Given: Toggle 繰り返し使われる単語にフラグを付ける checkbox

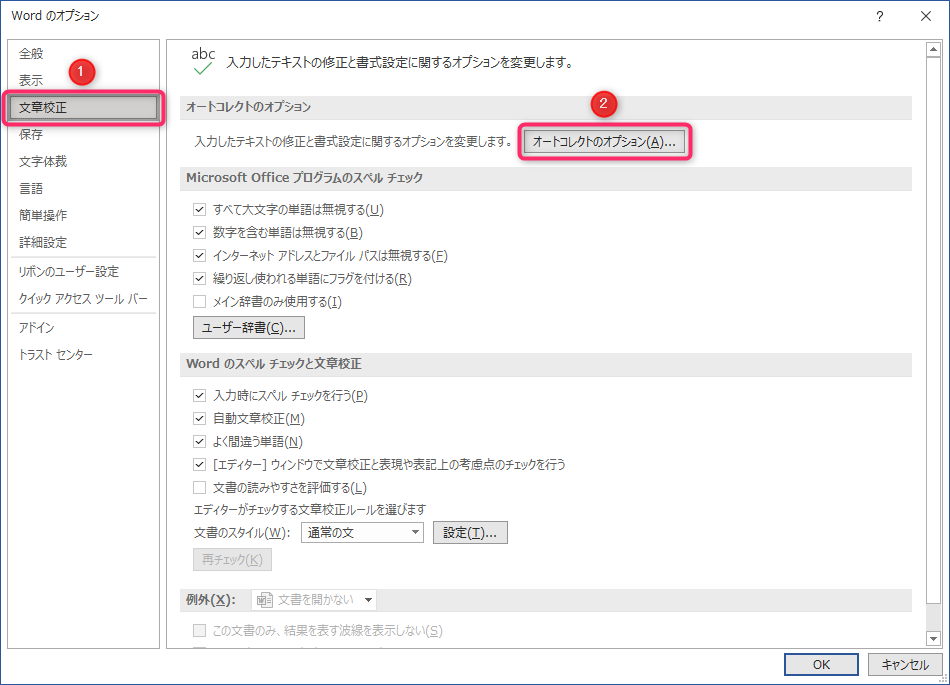Looking at the screenshot, I should click(x=199, y=279).
